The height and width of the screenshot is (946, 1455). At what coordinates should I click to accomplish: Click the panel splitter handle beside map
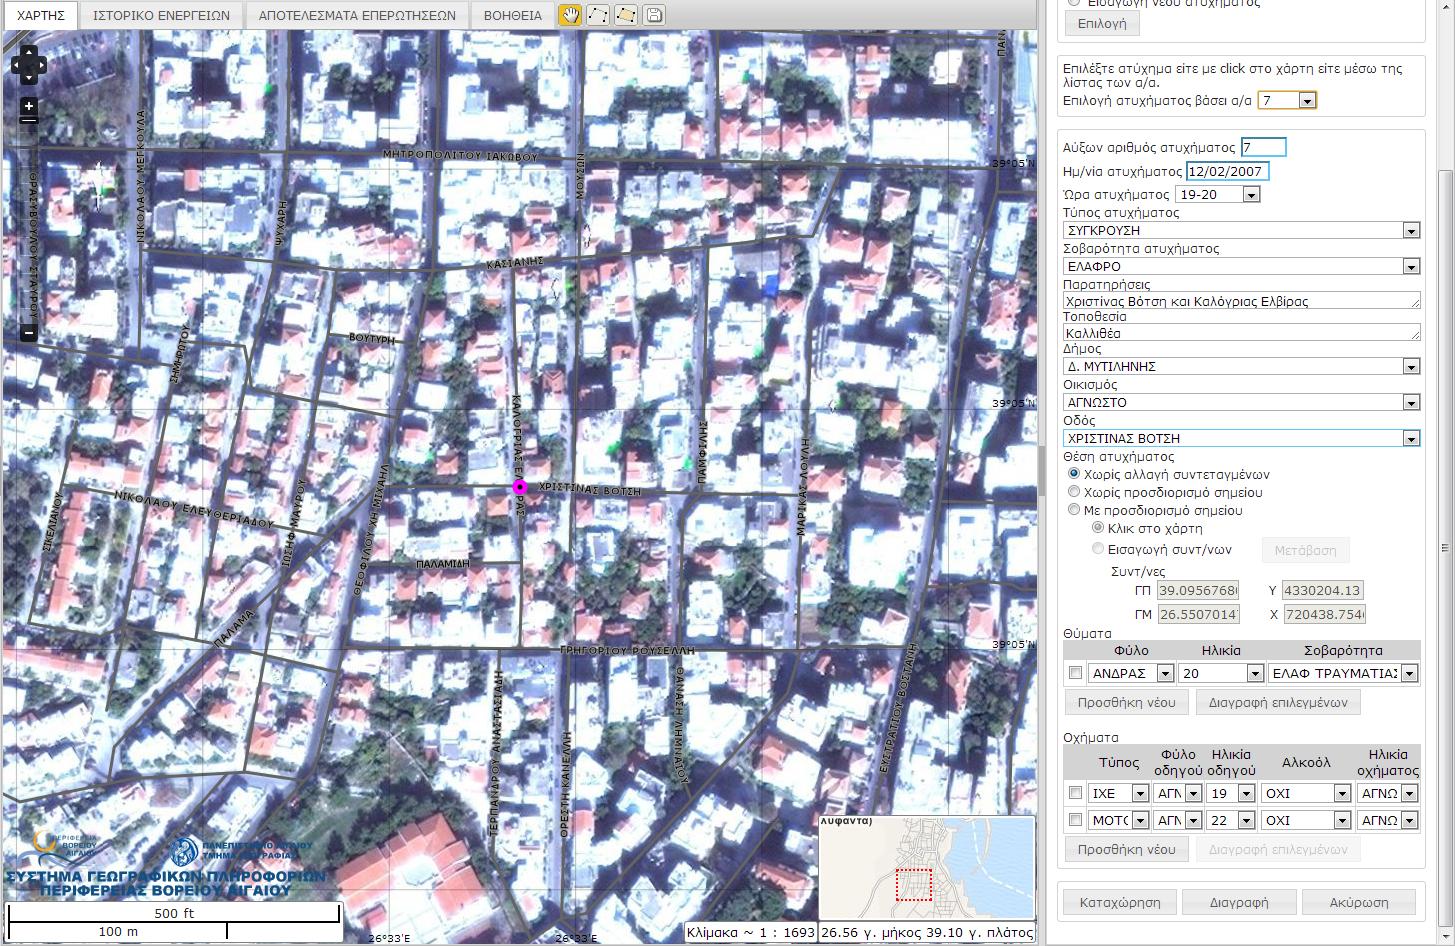click(1041, 473)
